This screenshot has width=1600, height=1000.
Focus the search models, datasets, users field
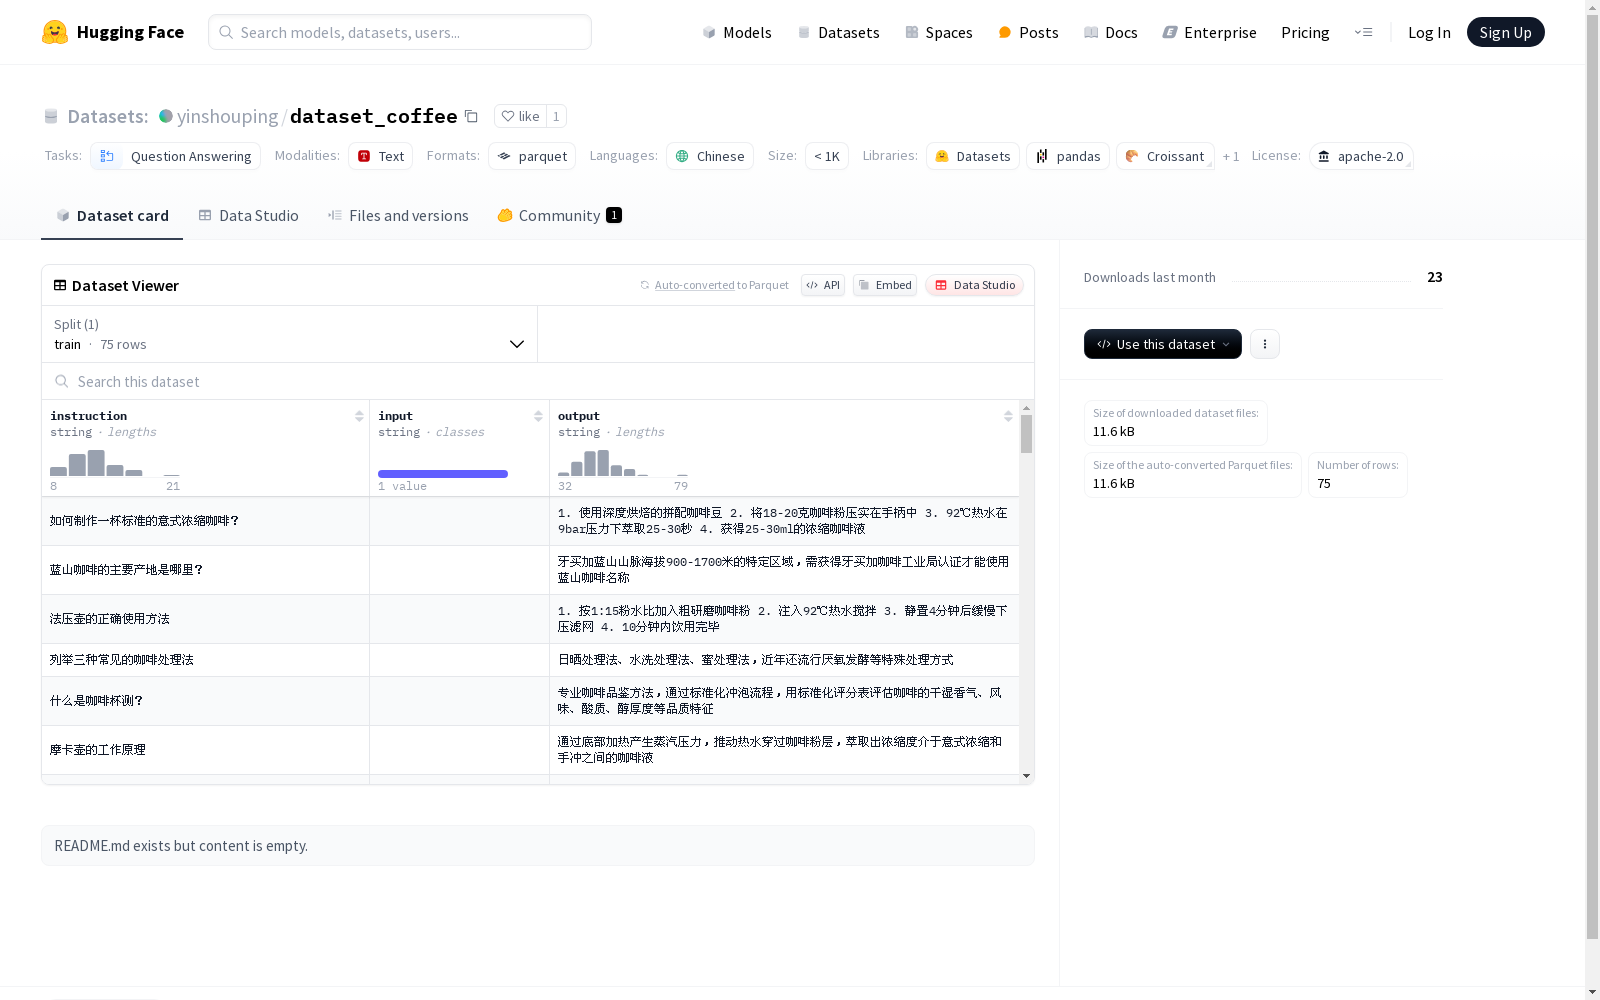[400, 32]
